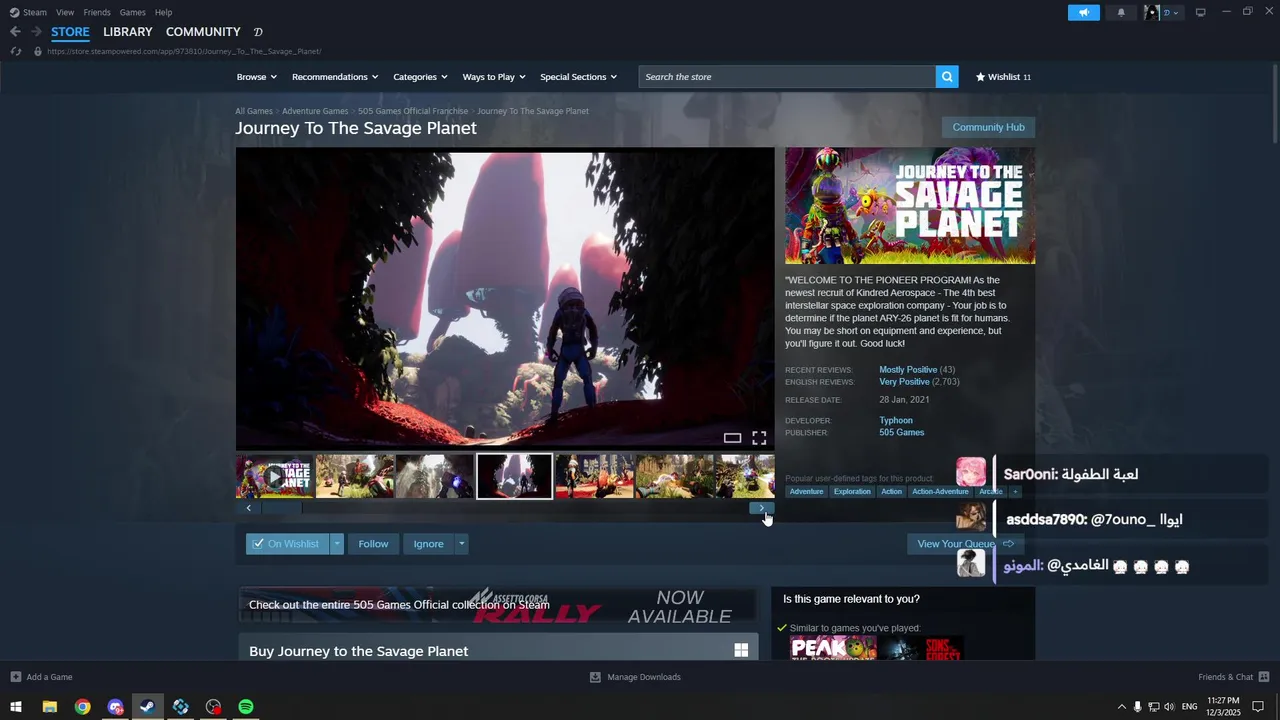1280x720 pixels.
Task: Click the View Your Queue arrow icon
Action: pos(1008,544)
